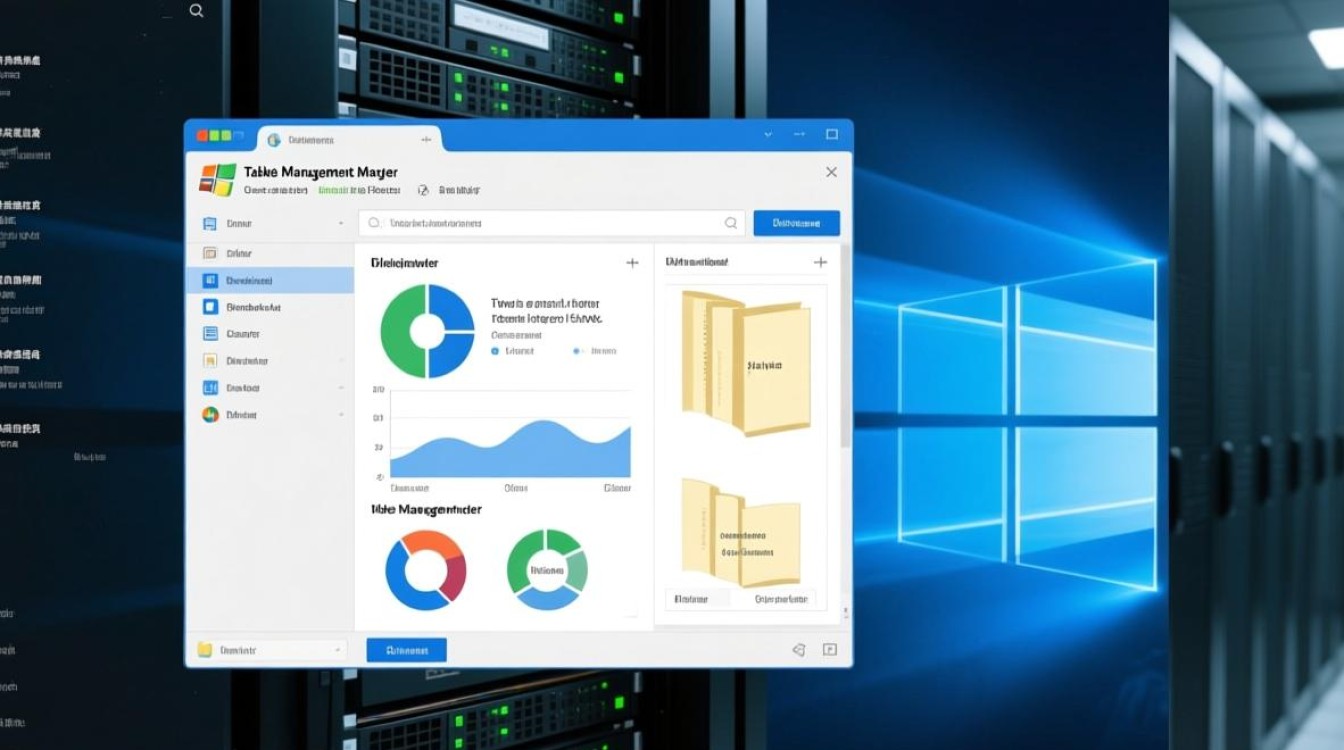The image size is (1344, 750).
Task: Click the vertical scrollbar on the window's right edge
Action: pos(846,350)
